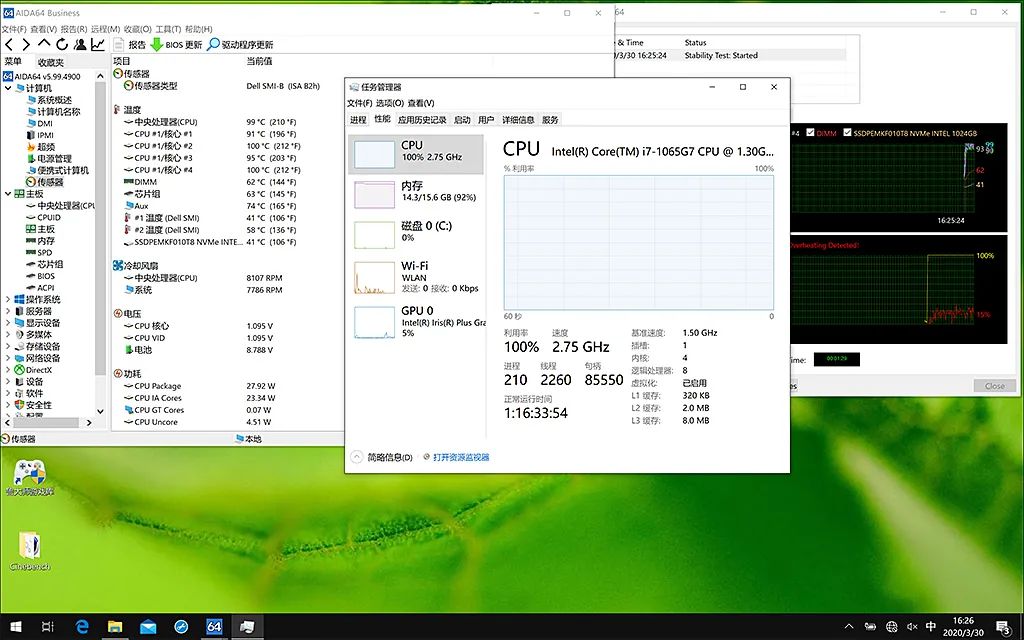The width and height of the screenshot is (1024, 640).
Task: Click the AIDA64 up-level arrow icon
Action: click(x=44, y=44)
